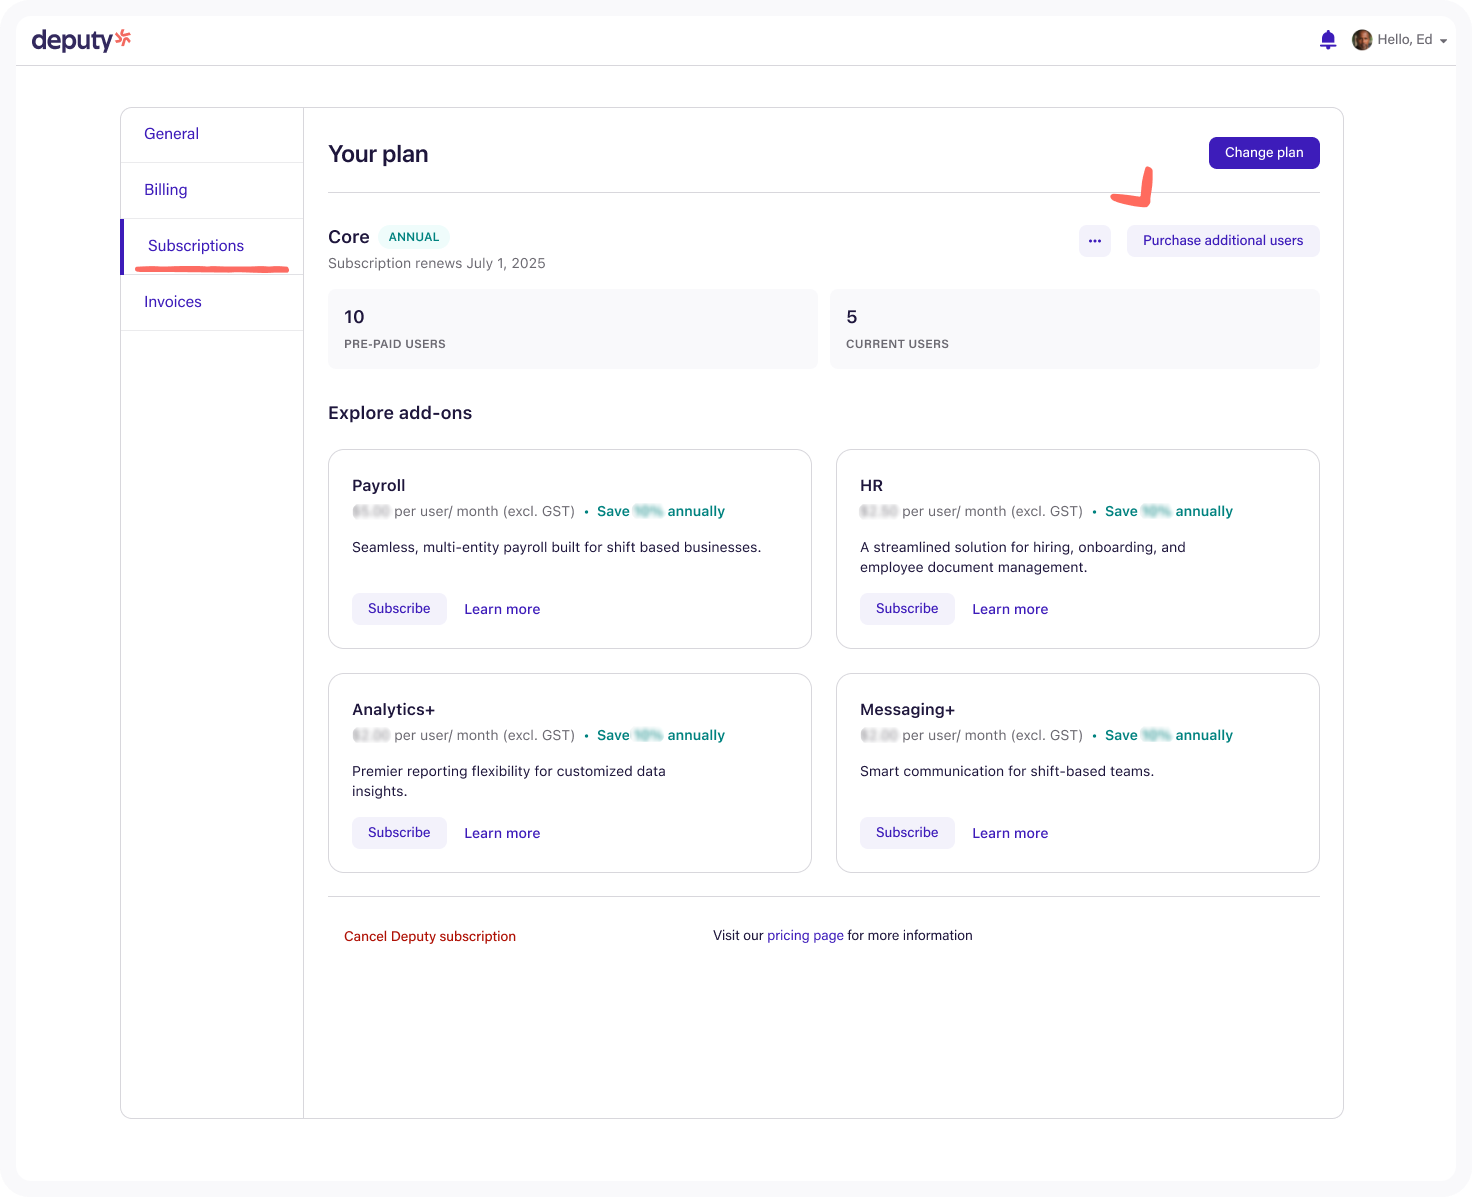The image size is (1472, 1197).
Task: Open the General settings tab
Action: pyautogui.click(x=171, y=134)
